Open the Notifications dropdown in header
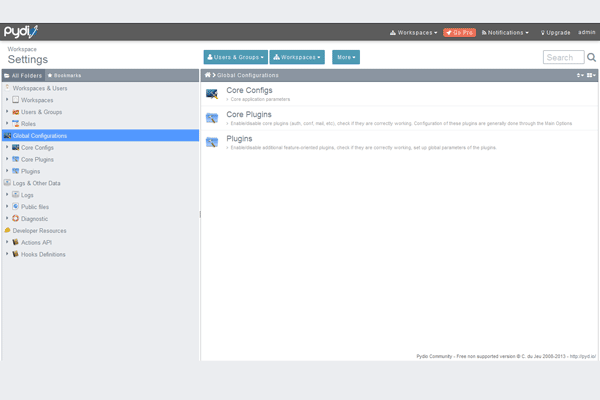 point(505,32)
